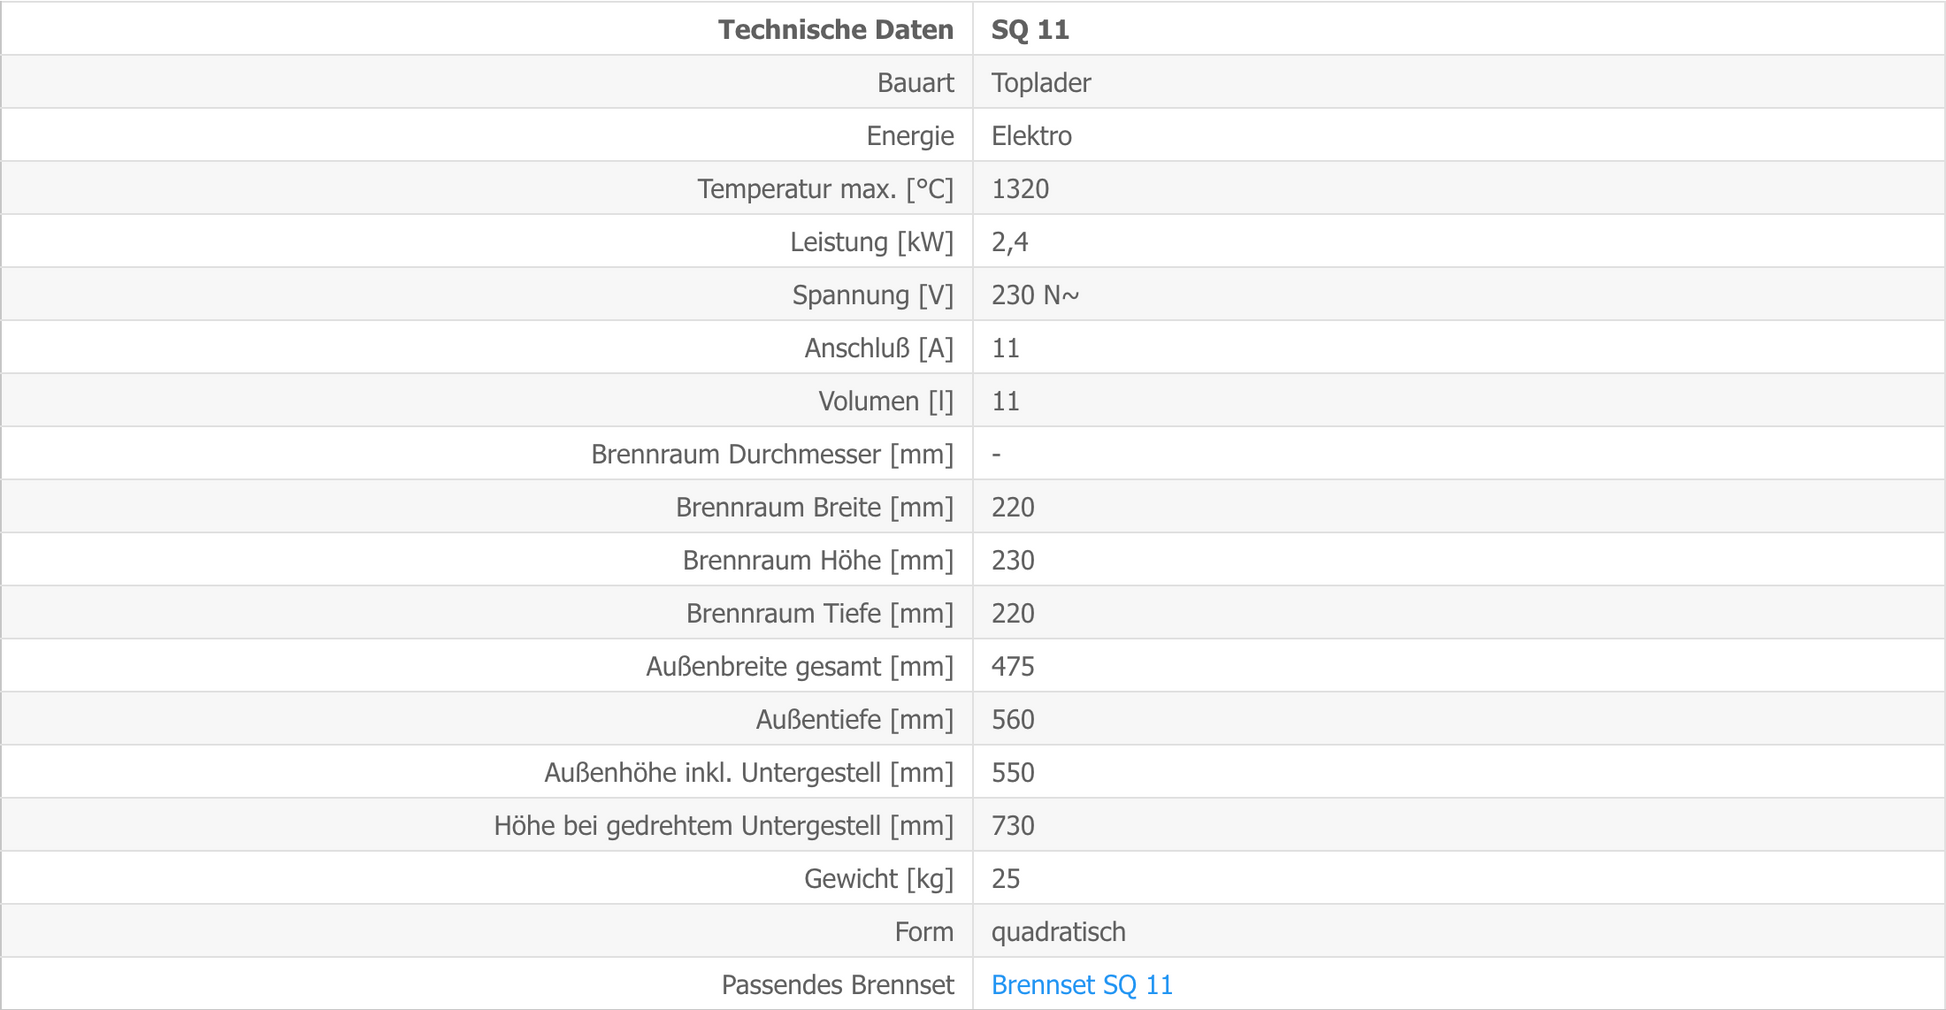1946x1010 pixels.
Task: Click the quadratisch form value
Action: coord(1058,931)
